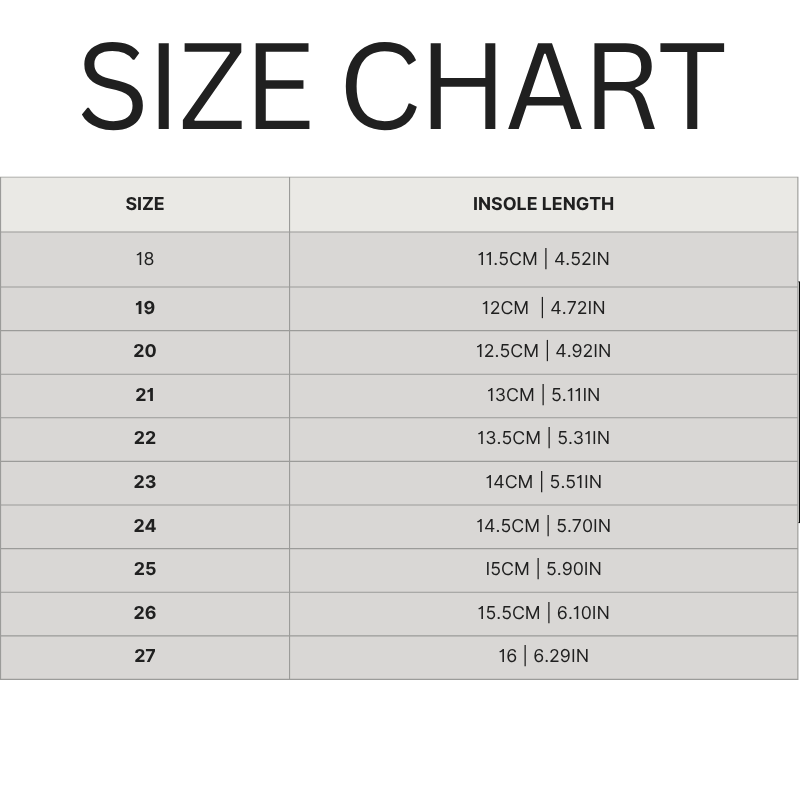Click the SIZE column header

tap(145, 204)
